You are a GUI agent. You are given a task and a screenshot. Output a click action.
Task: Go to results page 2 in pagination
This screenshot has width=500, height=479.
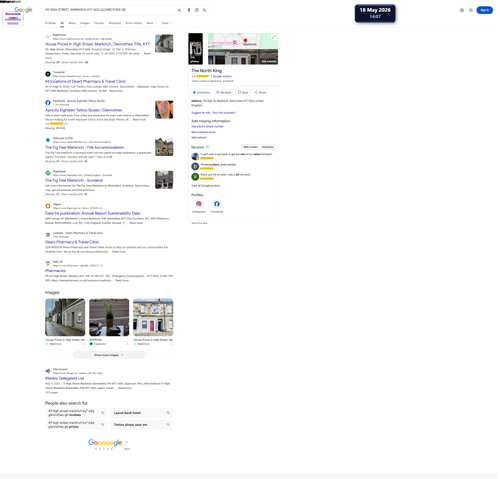point(100,450)
